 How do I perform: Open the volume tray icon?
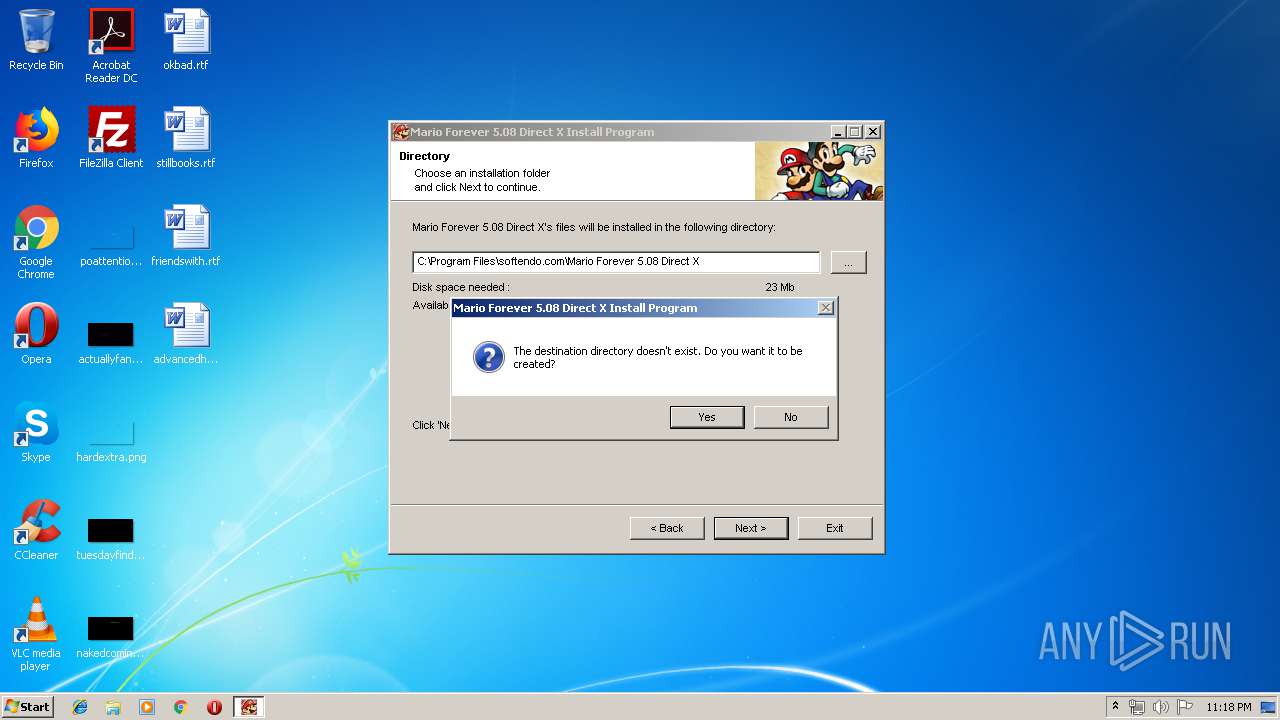(1161, 707)
